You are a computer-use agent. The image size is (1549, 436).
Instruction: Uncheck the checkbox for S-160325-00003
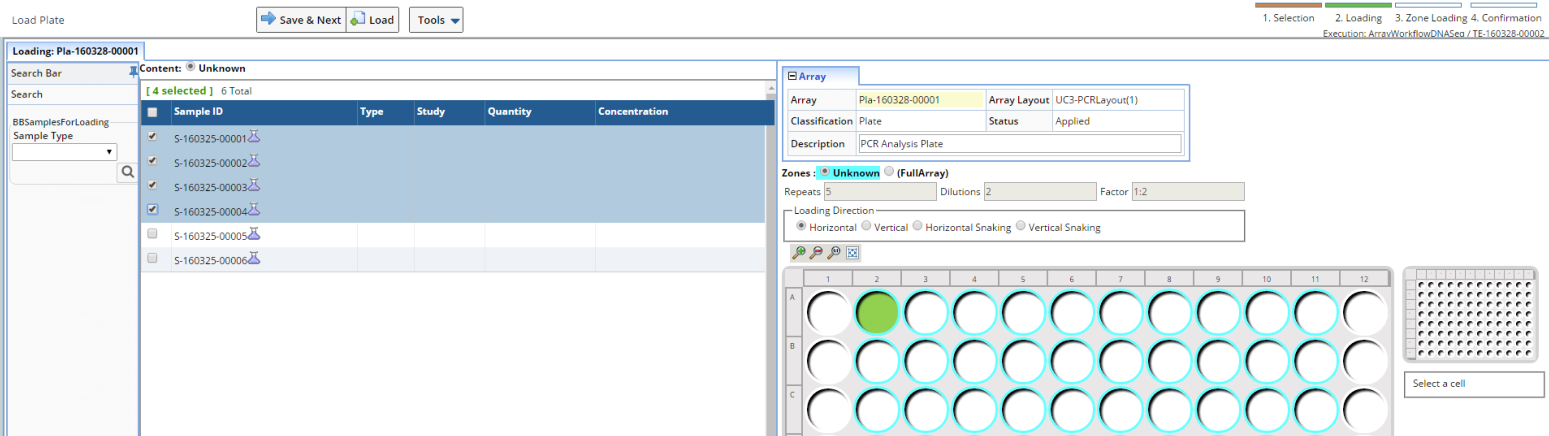(x=152, y=185)
